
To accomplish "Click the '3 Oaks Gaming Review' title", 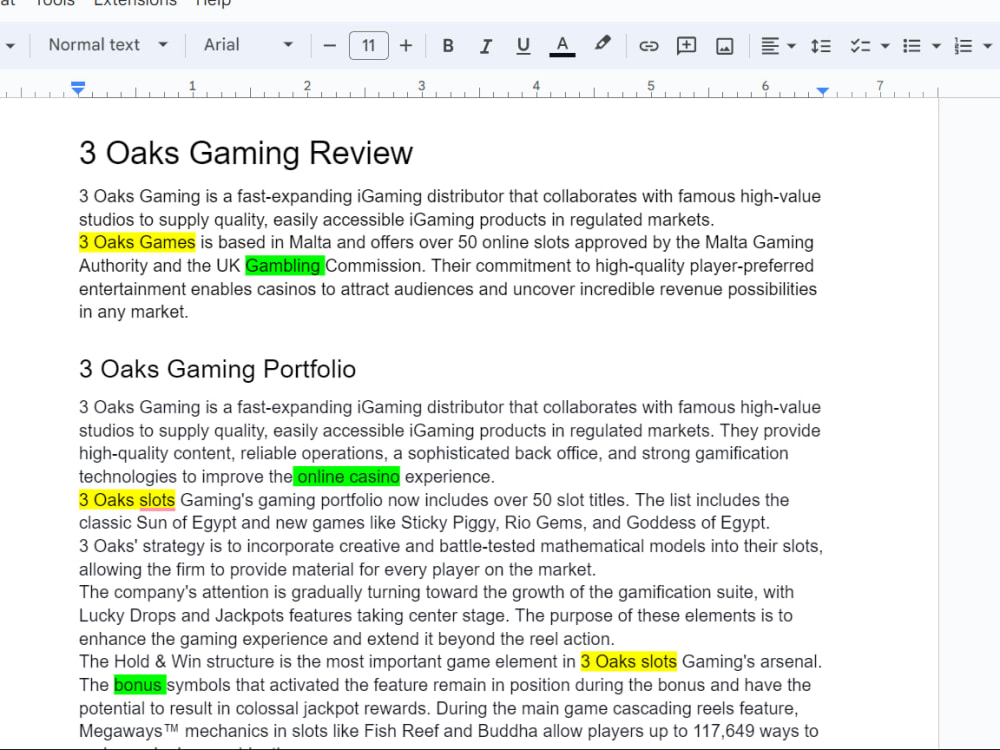I will pyautogui.click(x=246, y=153).
